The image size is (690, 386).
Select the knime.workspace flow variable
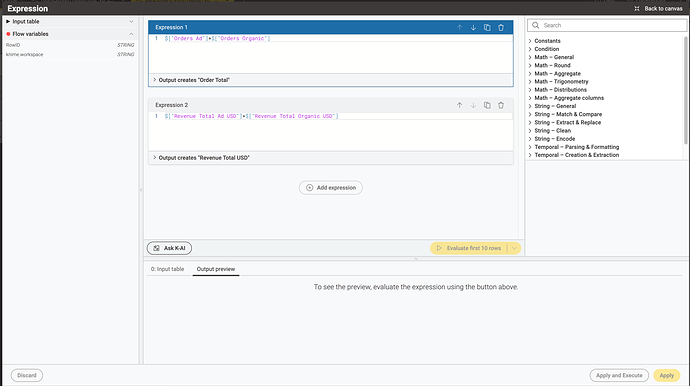[x=70, y=55]
